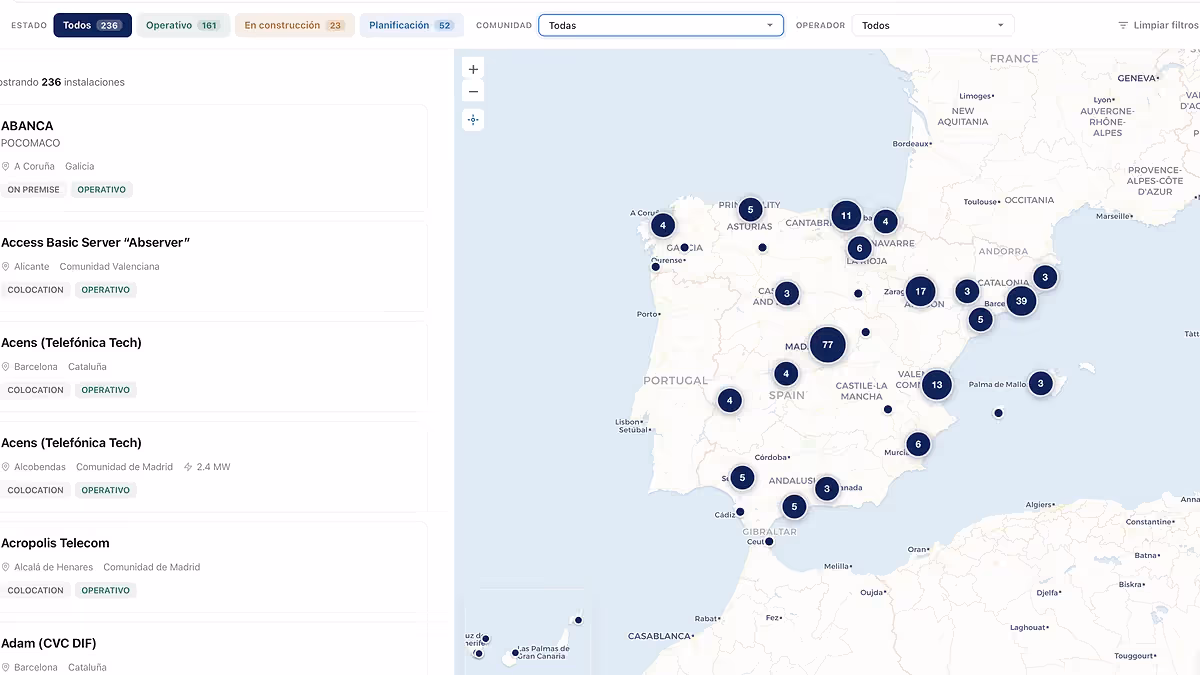Click the locate-me map control icon
Viewport: 1200px width, 675px height.
pyautogui.click(x=473, y=120)
